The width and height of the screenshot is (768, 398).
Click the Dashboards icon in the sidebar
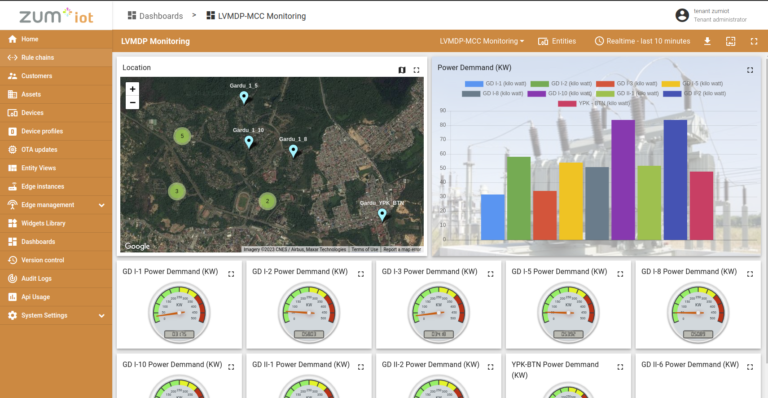pos(12,242)
